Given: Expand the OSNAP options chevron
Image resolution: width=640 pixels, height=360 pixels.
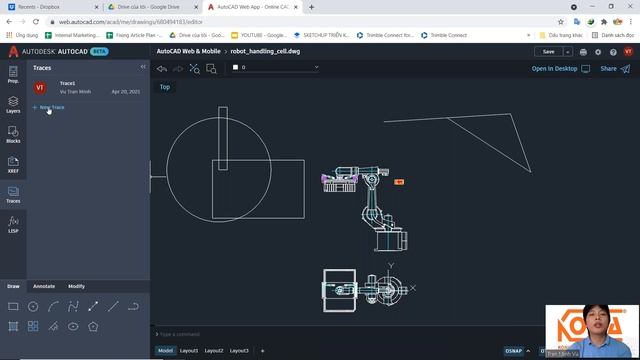Looking at the screenshot, I should click(528, 351).
